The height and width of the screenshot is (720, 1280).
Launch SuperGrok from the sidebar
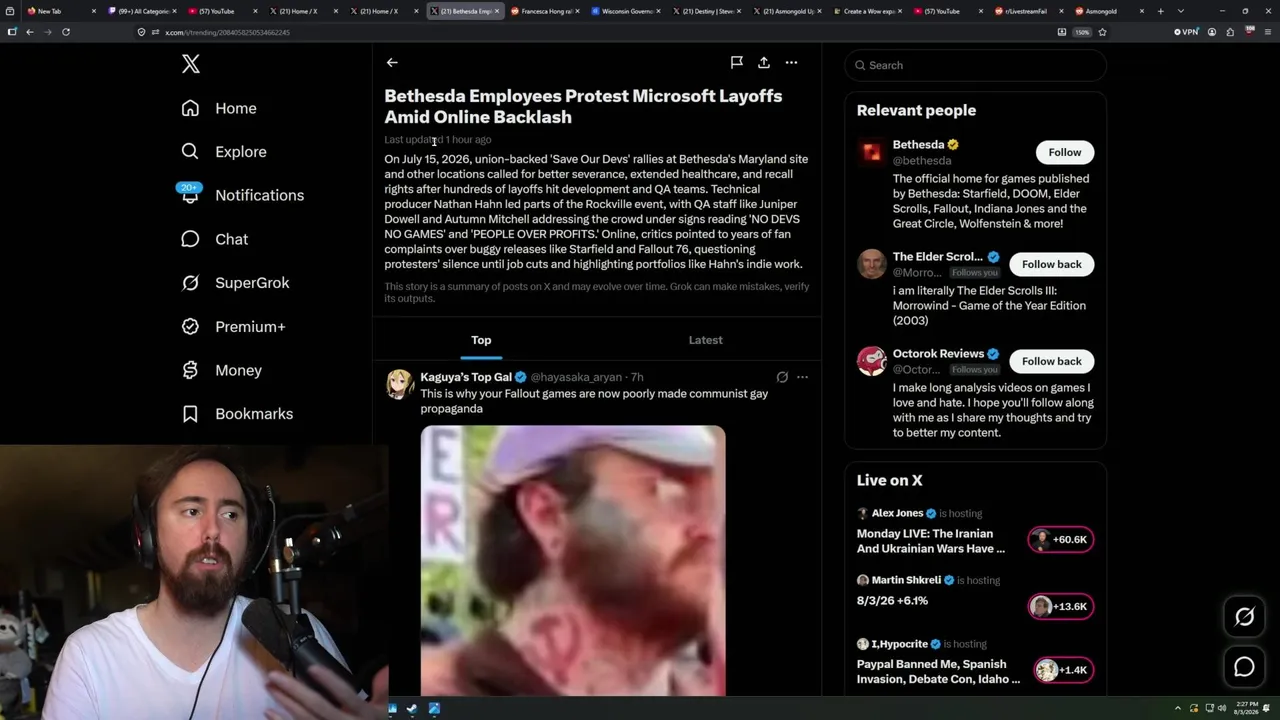click(x=235, y=283)
